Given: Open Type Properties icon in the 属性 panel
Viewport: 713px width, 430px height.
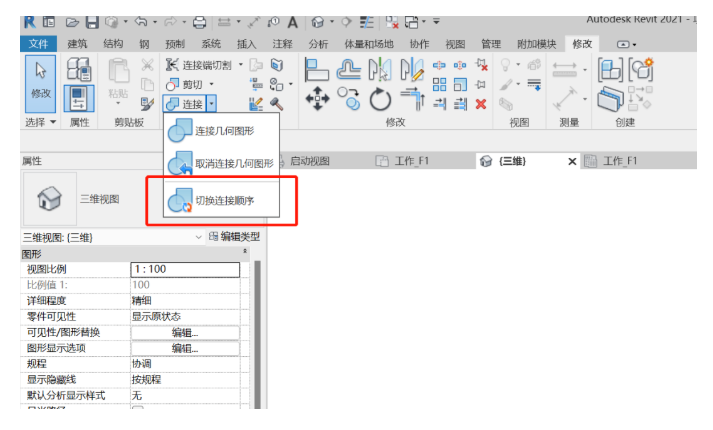Looking at the screenshot, I should 79,69.
